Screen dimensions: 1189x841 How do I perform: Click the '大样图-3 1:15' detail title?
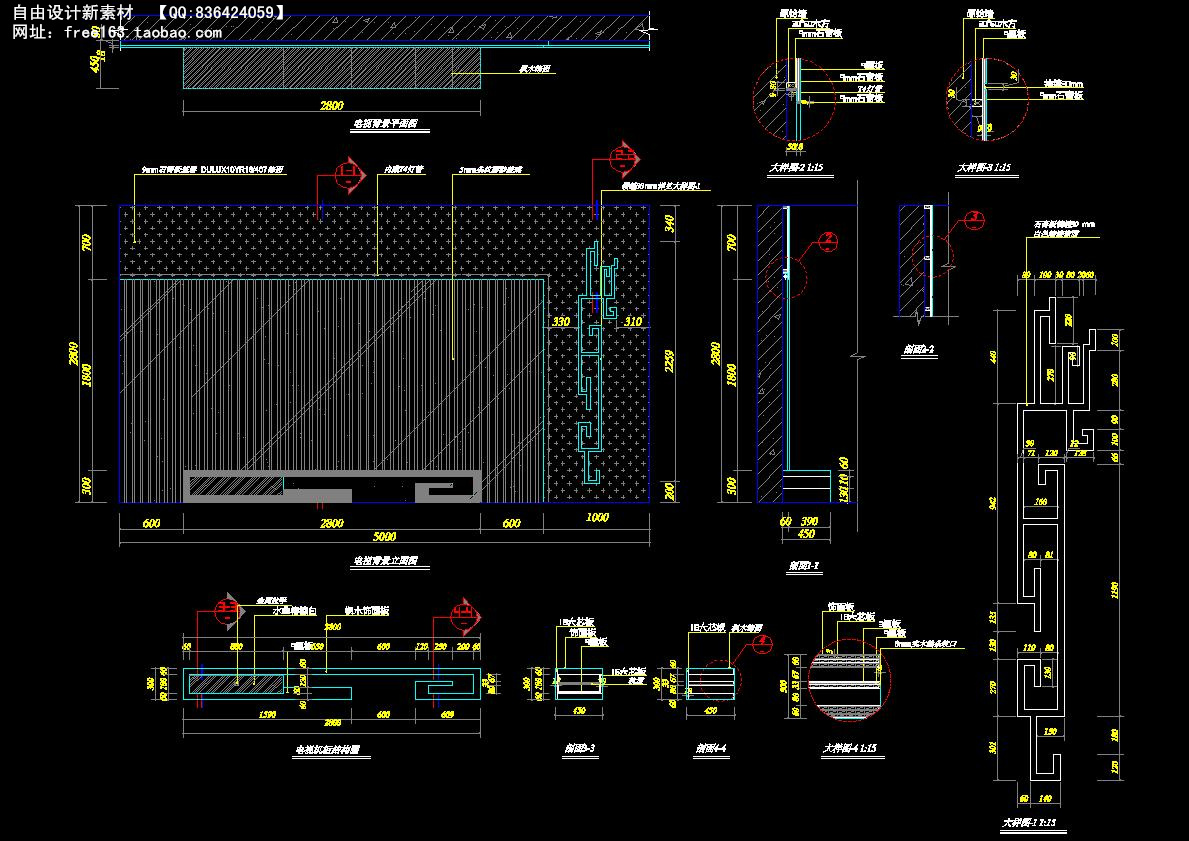point(984,168)
